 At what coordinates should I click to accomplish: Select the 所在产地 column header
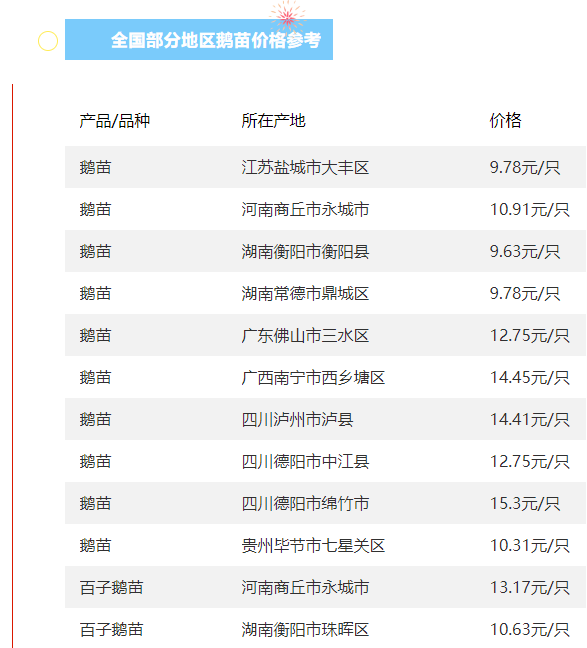273,121
